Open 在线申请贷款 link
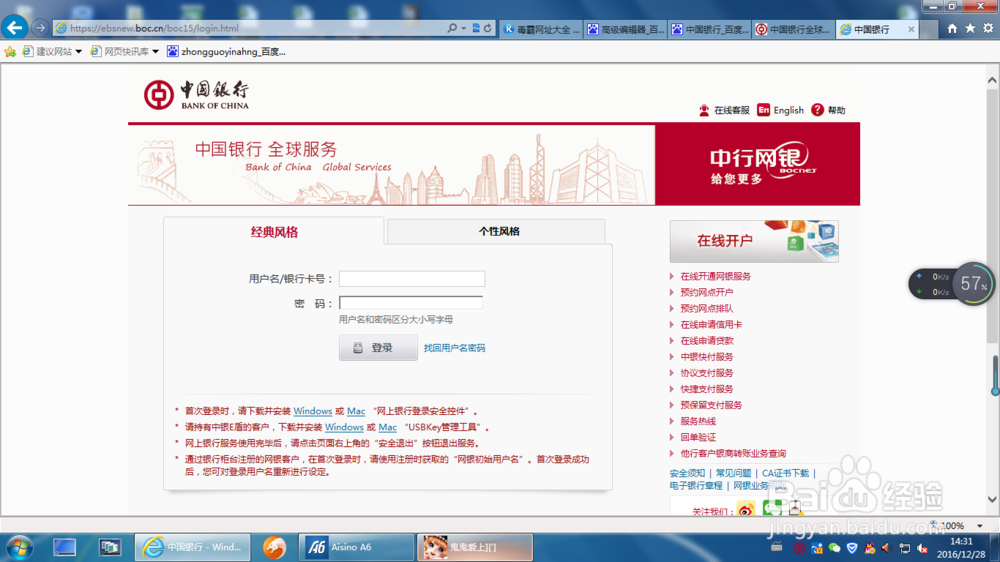The width and height of the screenshot is (1000, 562). click(706, 341)
